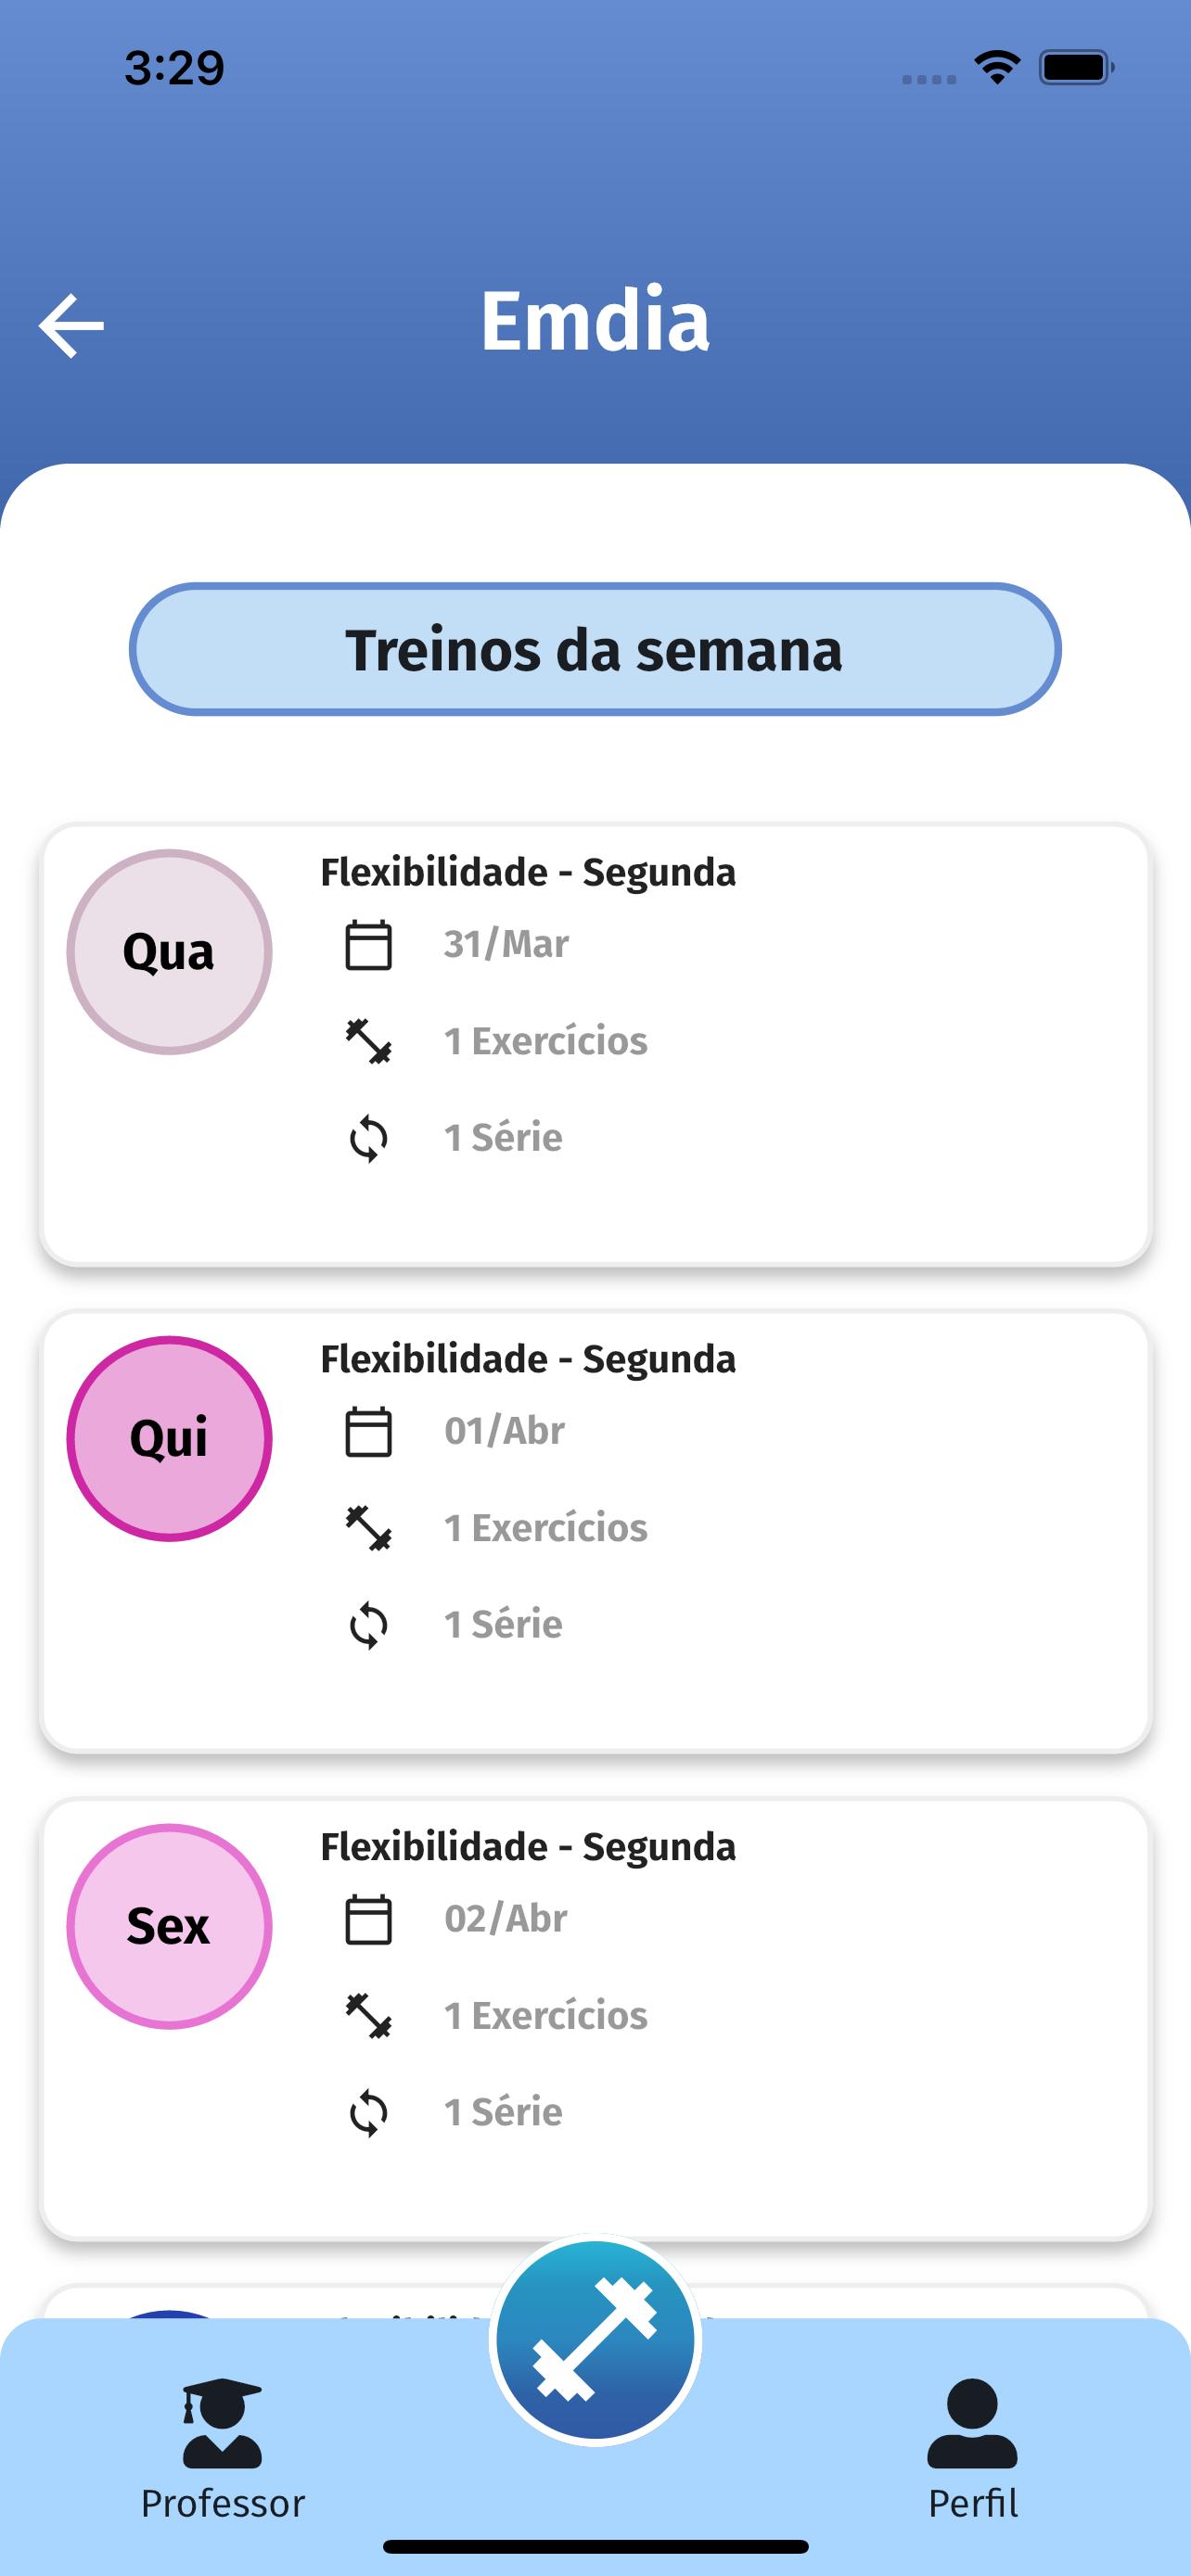Open the 31/Mar Flexibilidade - Segunda workout
Viewport: 1191px width, 2576px height.
[x=595, y=1044]
